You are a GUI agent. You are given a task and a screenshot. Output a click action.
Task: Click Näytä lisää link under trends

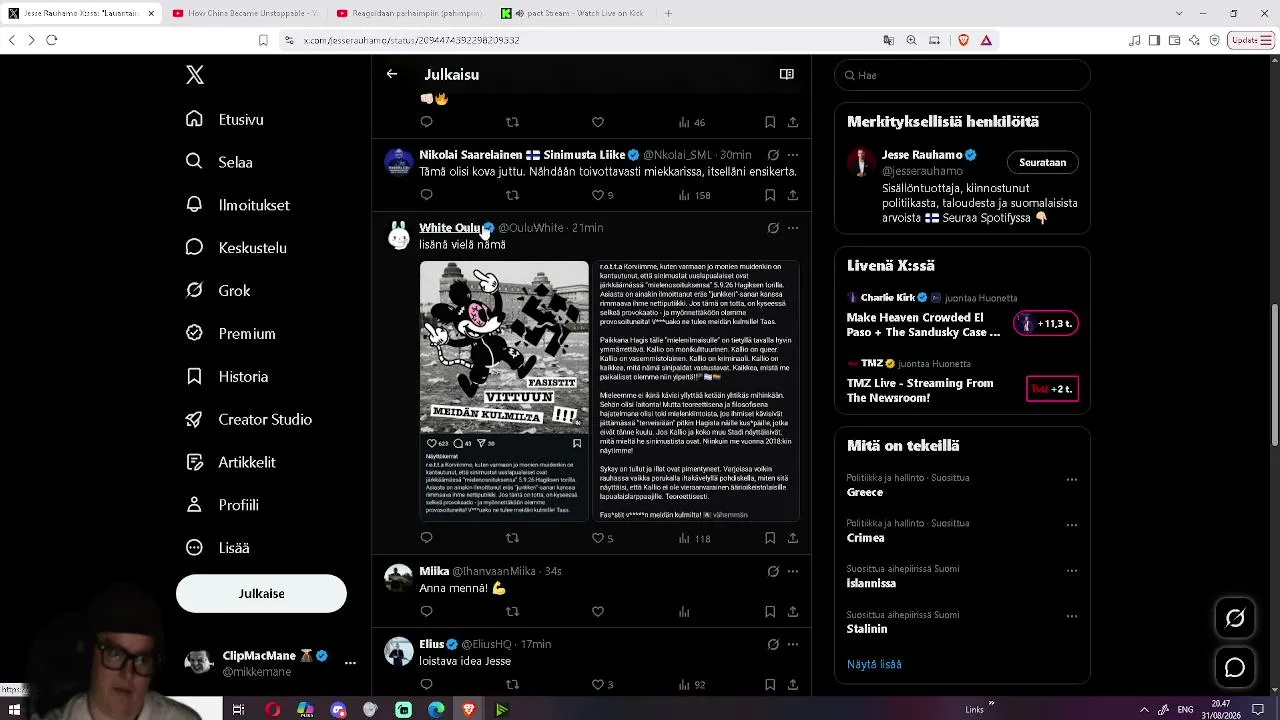coord(874,664)
